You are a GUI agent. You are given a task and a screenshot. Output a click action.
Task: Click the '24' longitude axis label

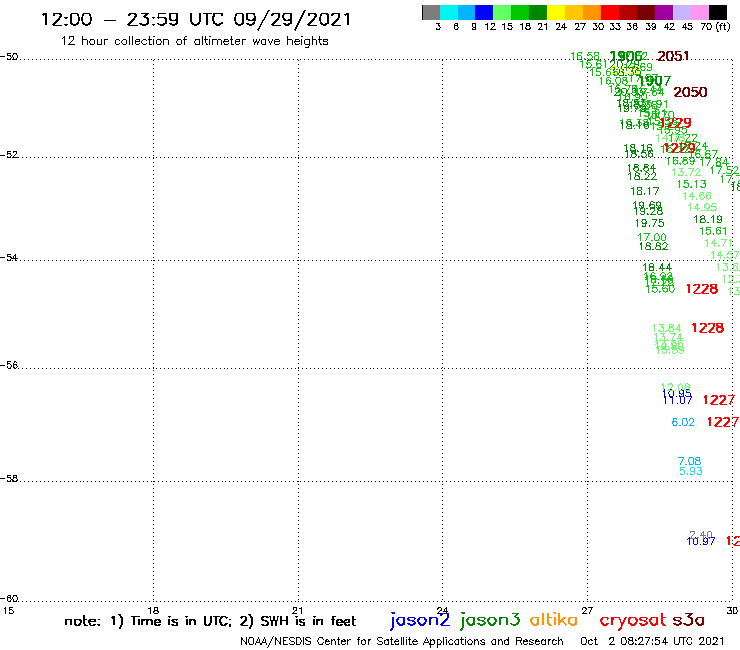(x=442, y=610)
